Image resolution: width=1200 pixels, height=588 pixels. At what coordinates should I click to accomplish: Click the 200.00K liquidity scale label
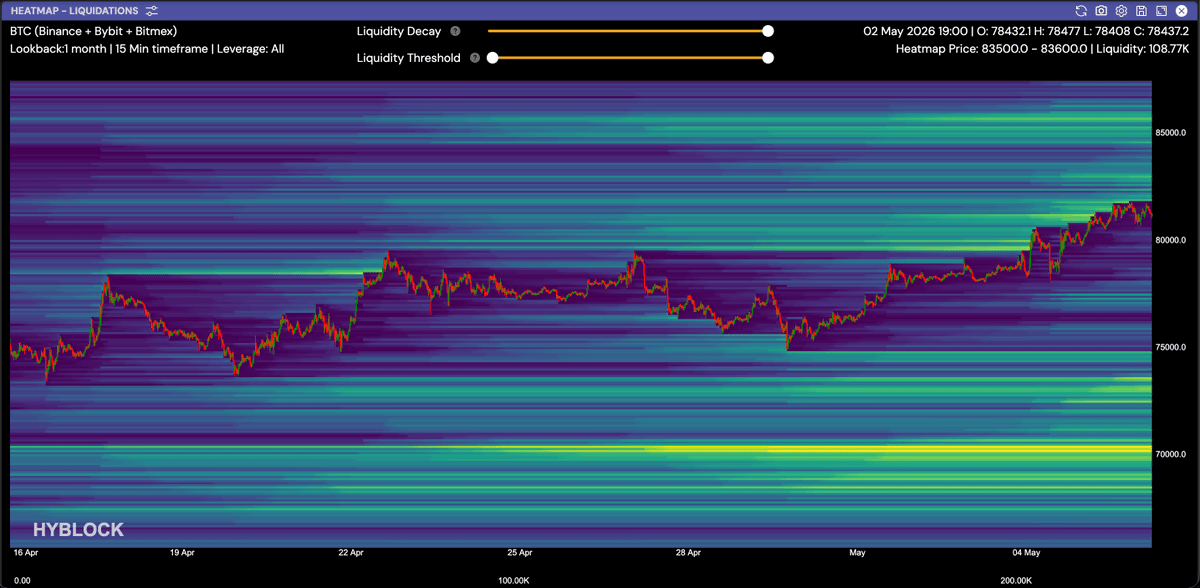tap(1018, 579)
